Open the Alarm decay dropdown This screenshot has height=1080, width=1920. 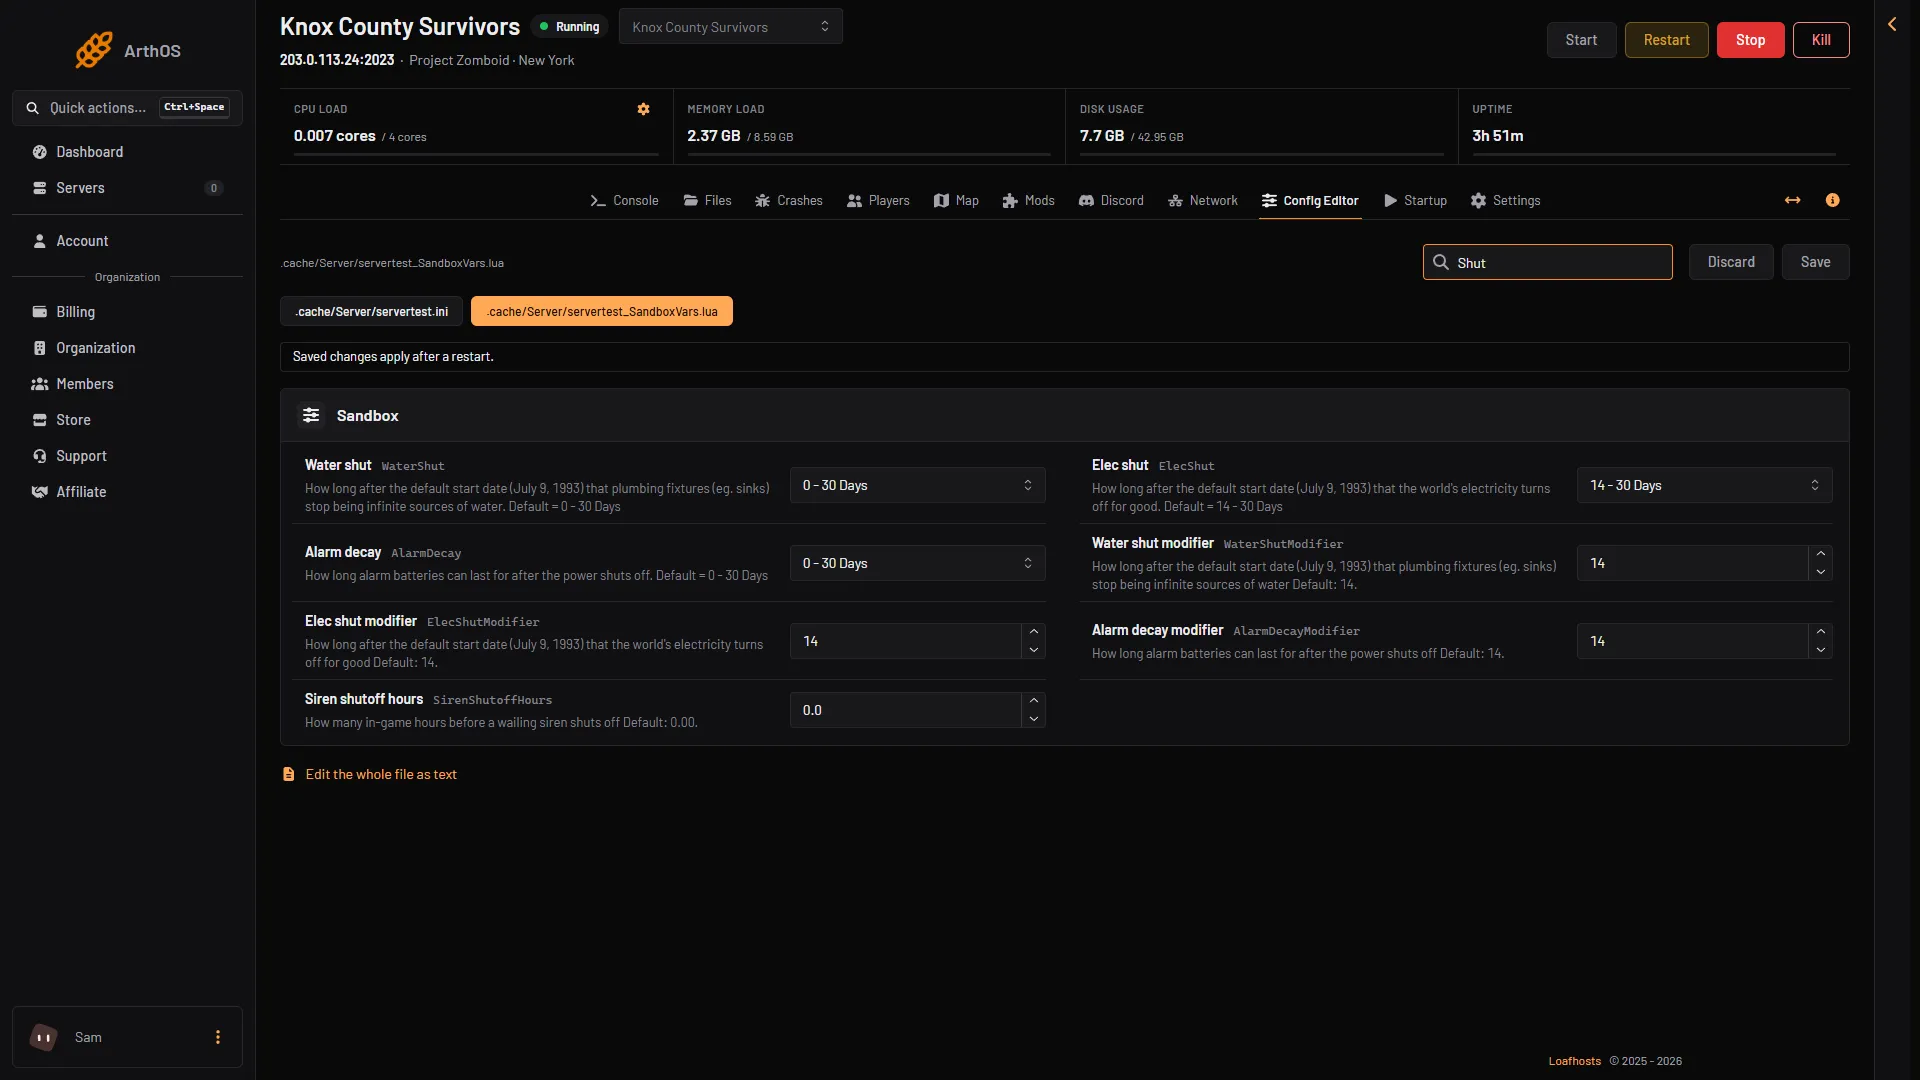[x=918, y=563]
